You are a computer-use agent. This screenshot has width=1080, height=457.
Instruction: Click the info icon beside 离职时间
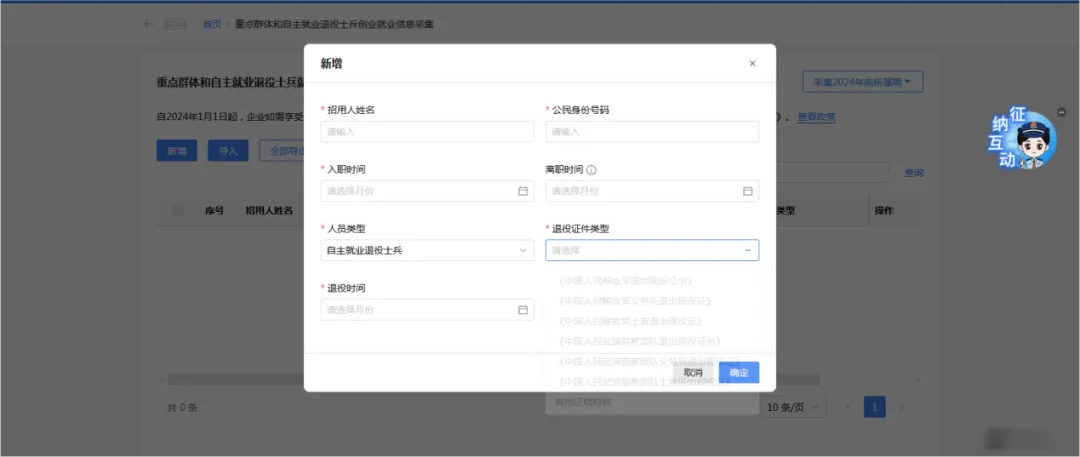(591, 170)
